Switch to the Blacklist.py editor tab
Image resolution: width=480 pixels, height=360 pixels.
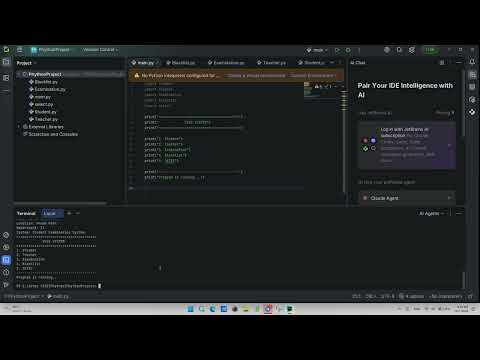point(181,63)
